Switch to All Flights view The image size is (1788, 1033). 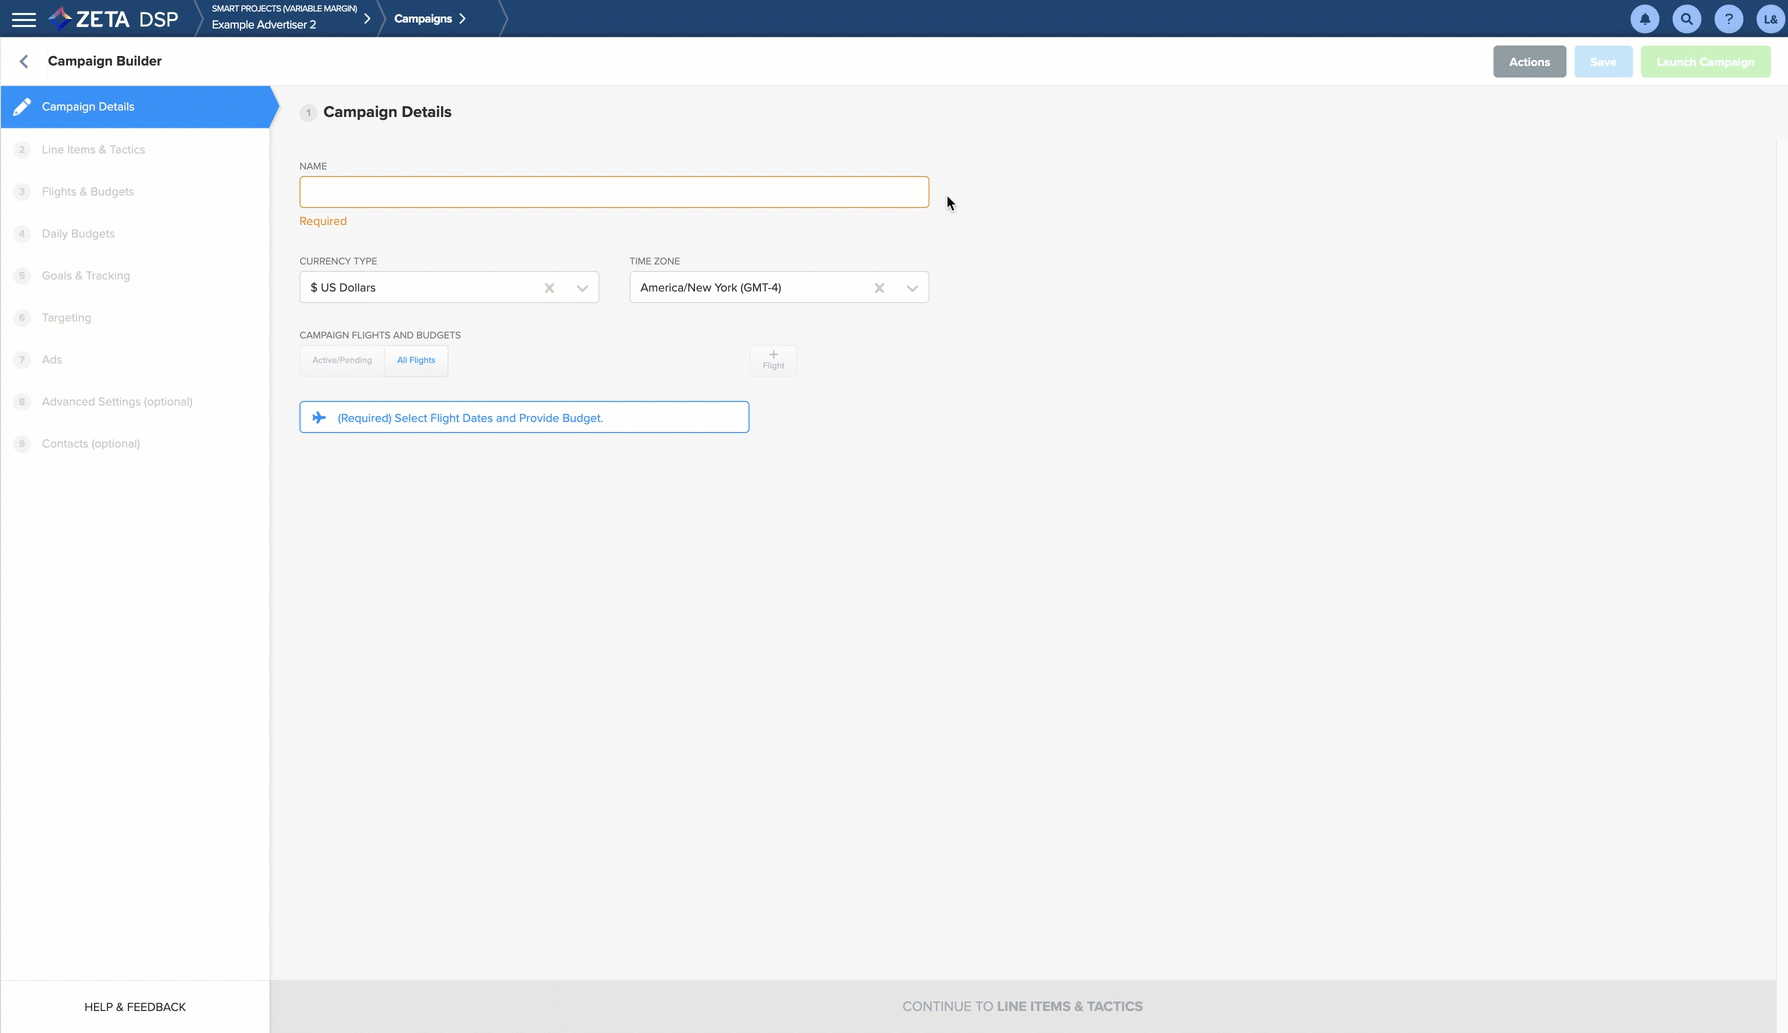pyautogui.click(x=416, y=360)
